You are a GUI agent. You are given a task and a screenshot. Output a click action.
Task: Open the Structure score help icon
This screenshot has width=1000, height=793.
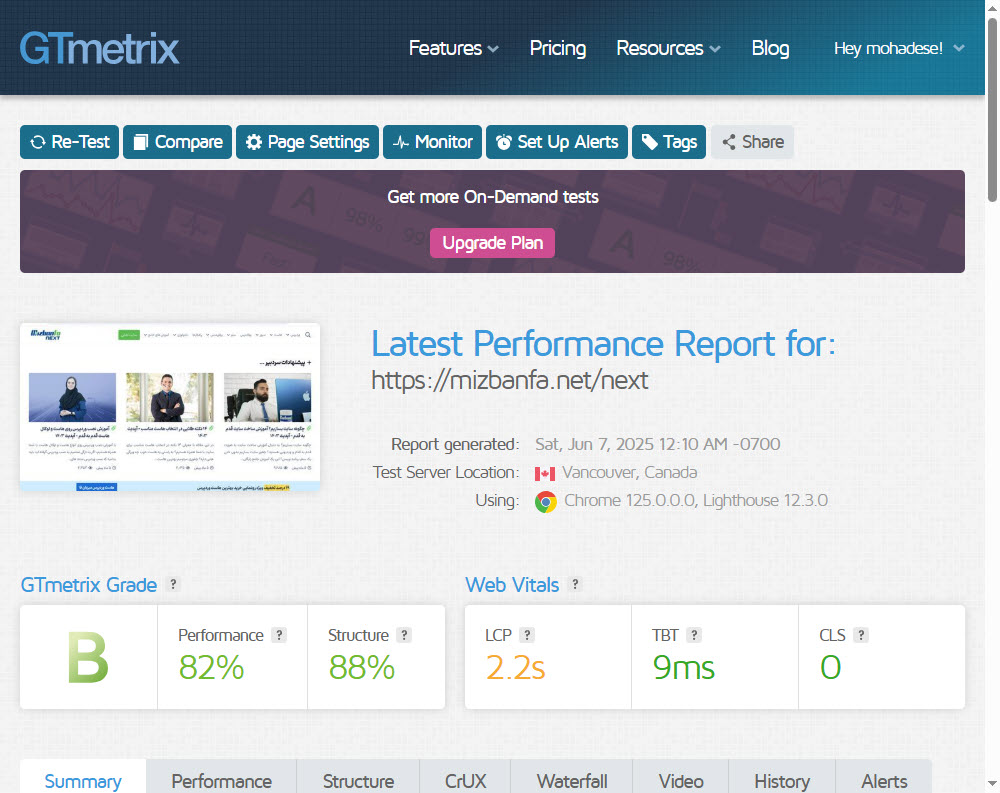[x=404, y=635]
